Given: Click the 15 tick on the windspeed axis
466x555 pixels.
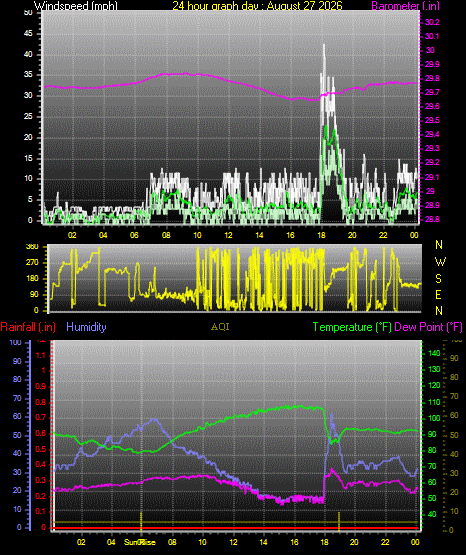Looking at the screenshot, I should [28, 158].
